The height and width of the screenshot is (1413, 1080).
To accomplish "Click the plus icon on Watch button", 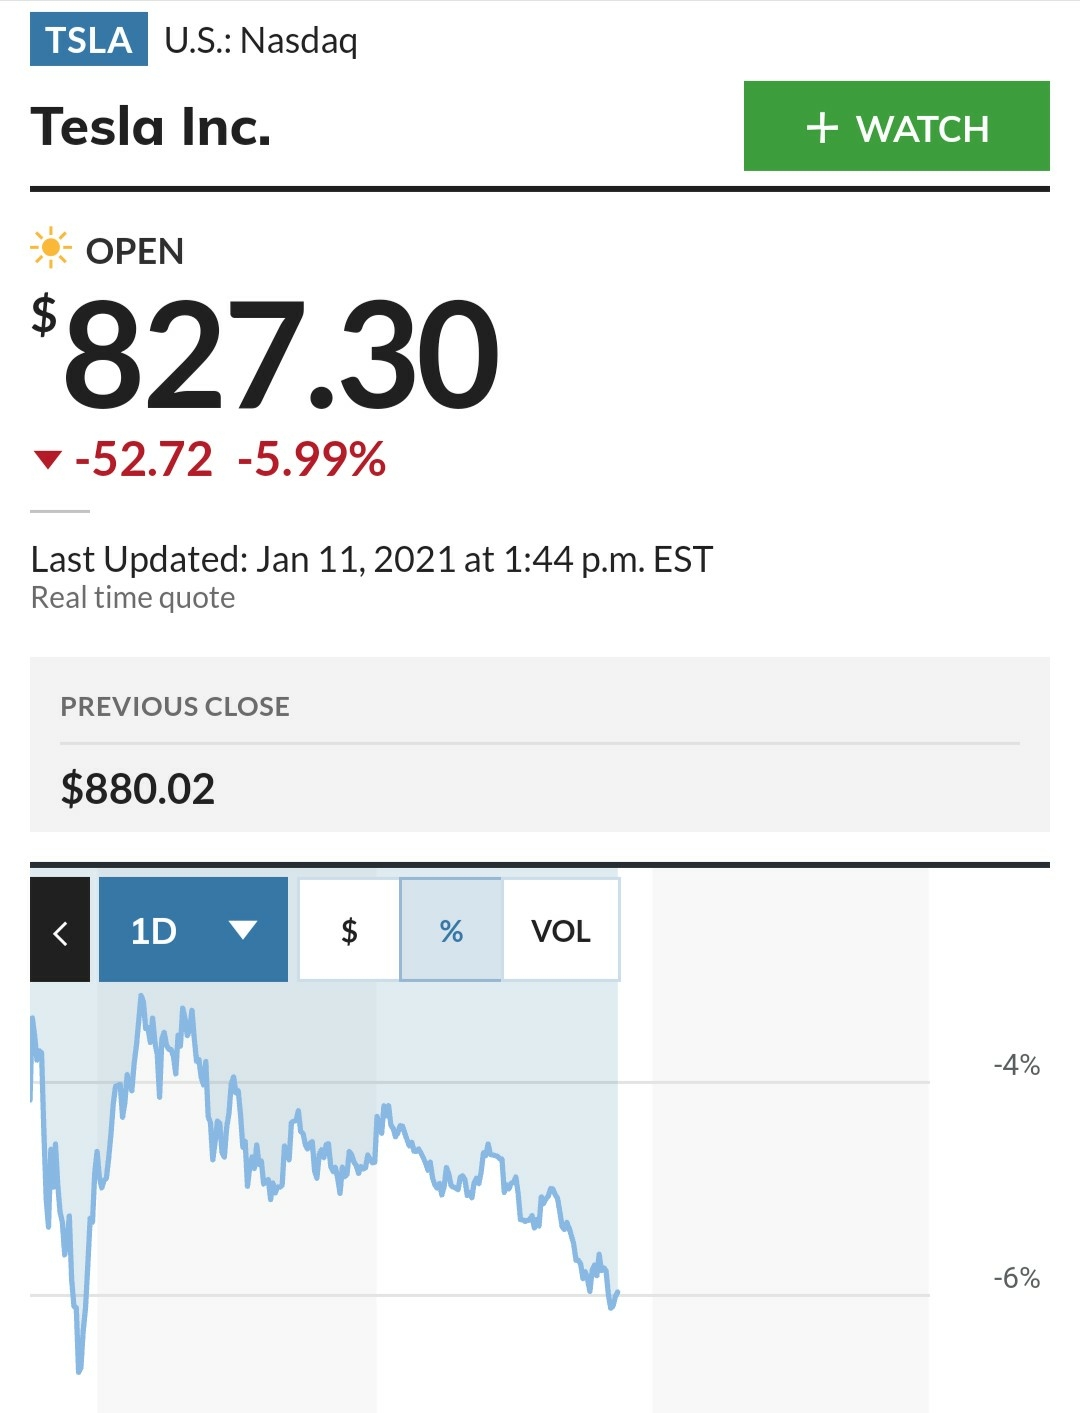I will point(822,128).
